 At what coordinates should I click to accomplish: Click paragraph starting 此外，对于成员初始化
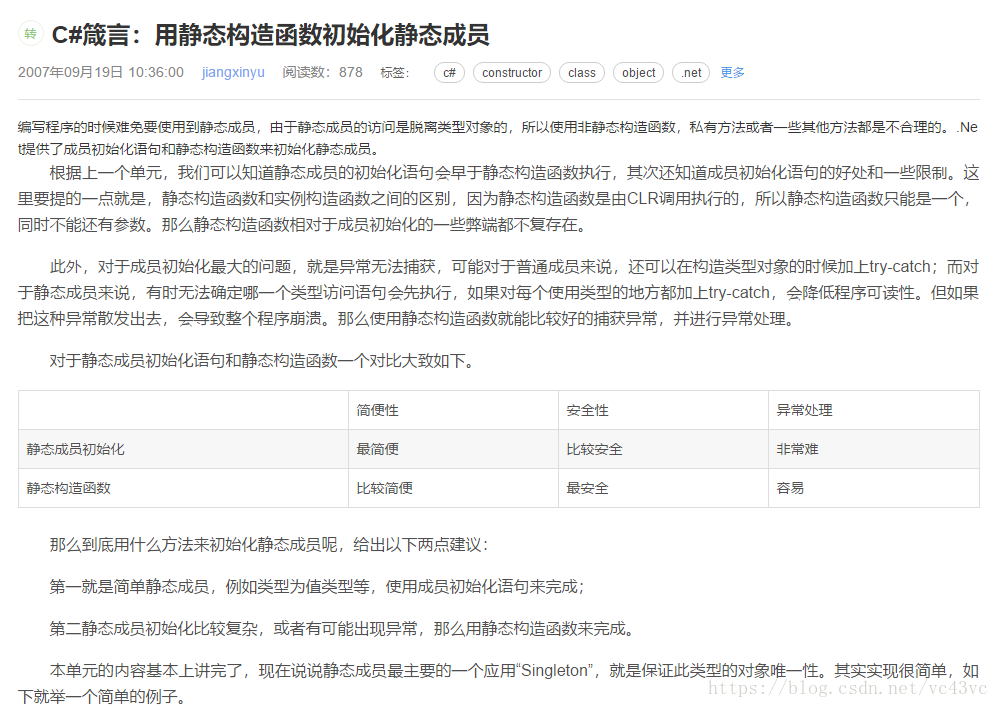coord(498,293)
